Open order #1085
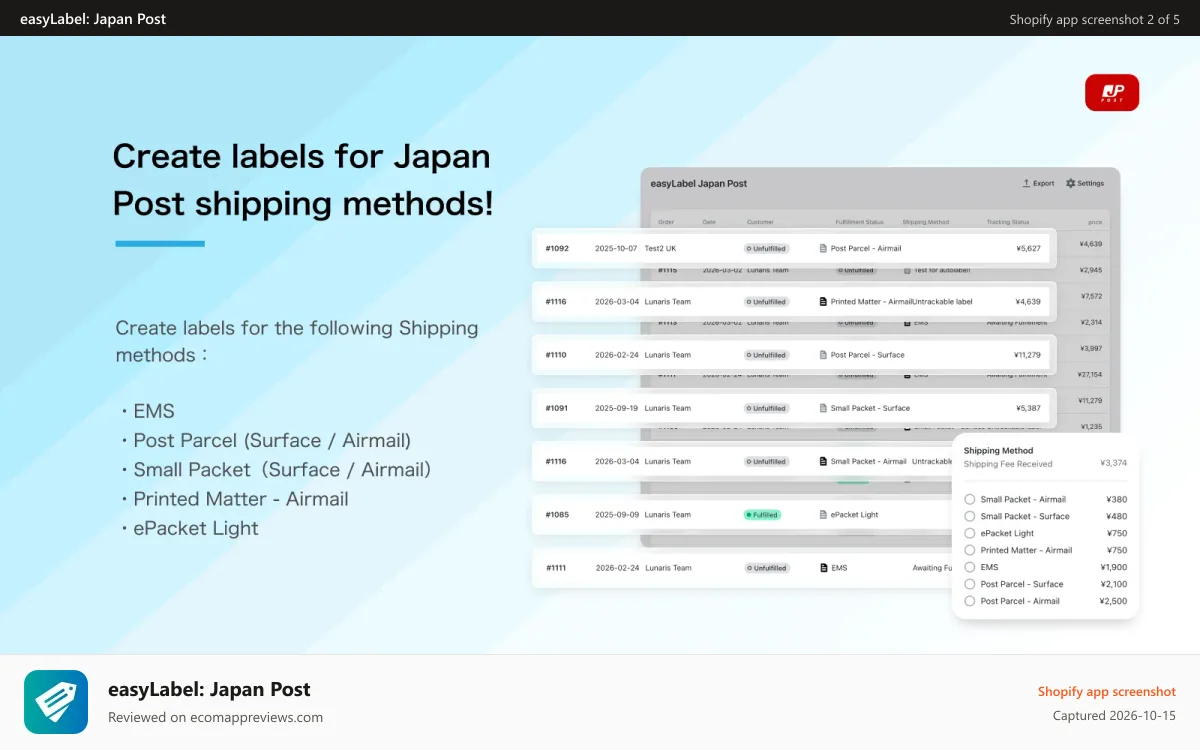Image resolution: width=1200 pixels, height=750 pixels. coord(557,515)
